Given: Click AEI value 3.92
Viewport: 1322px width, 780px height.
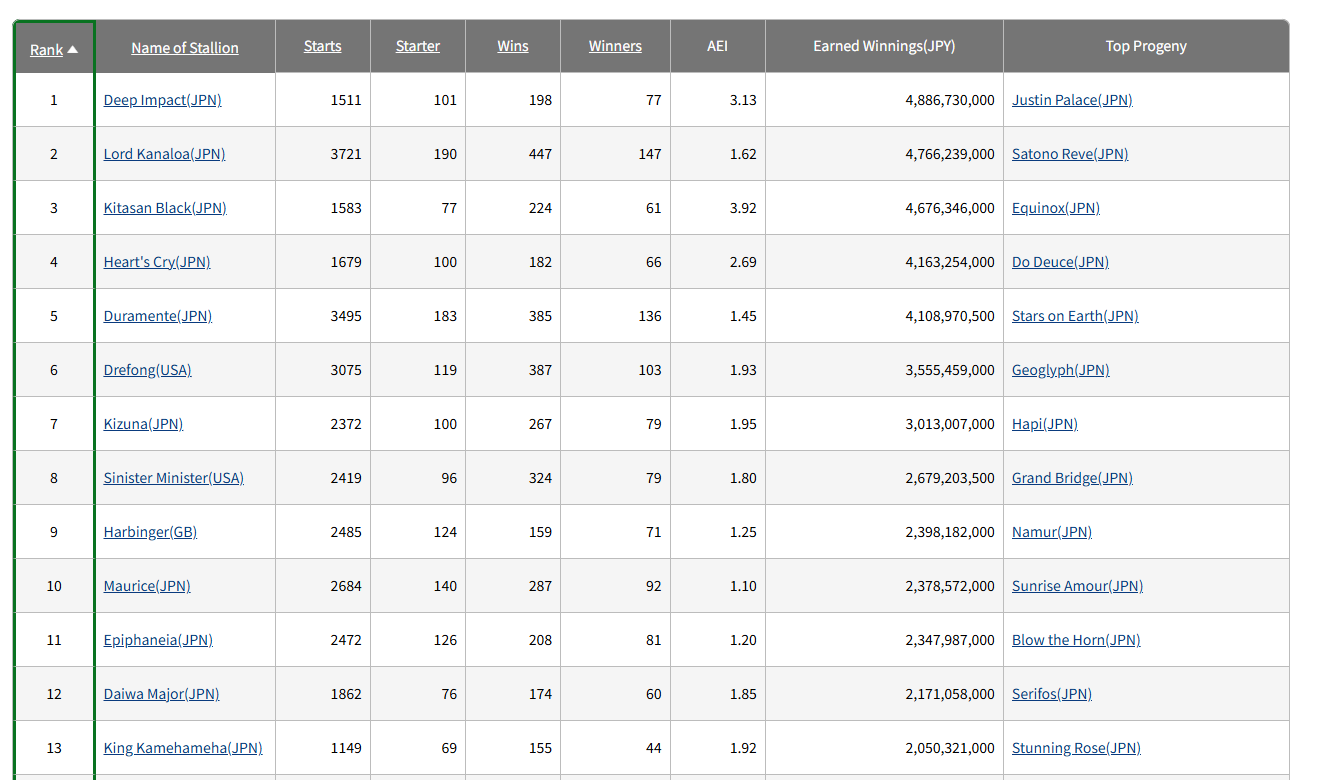Looking at the screenshot, I should [743, 208].
